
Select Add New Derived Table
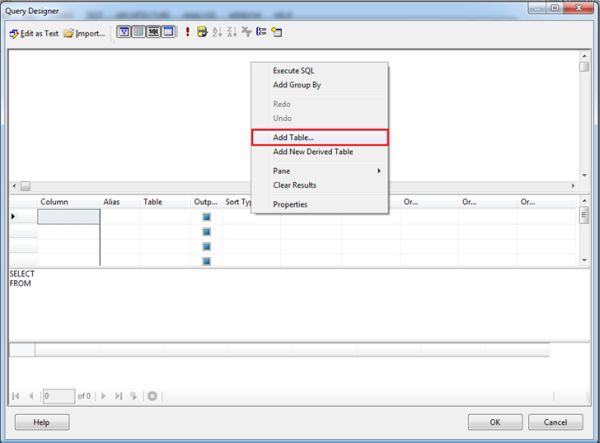coord(313,152)
